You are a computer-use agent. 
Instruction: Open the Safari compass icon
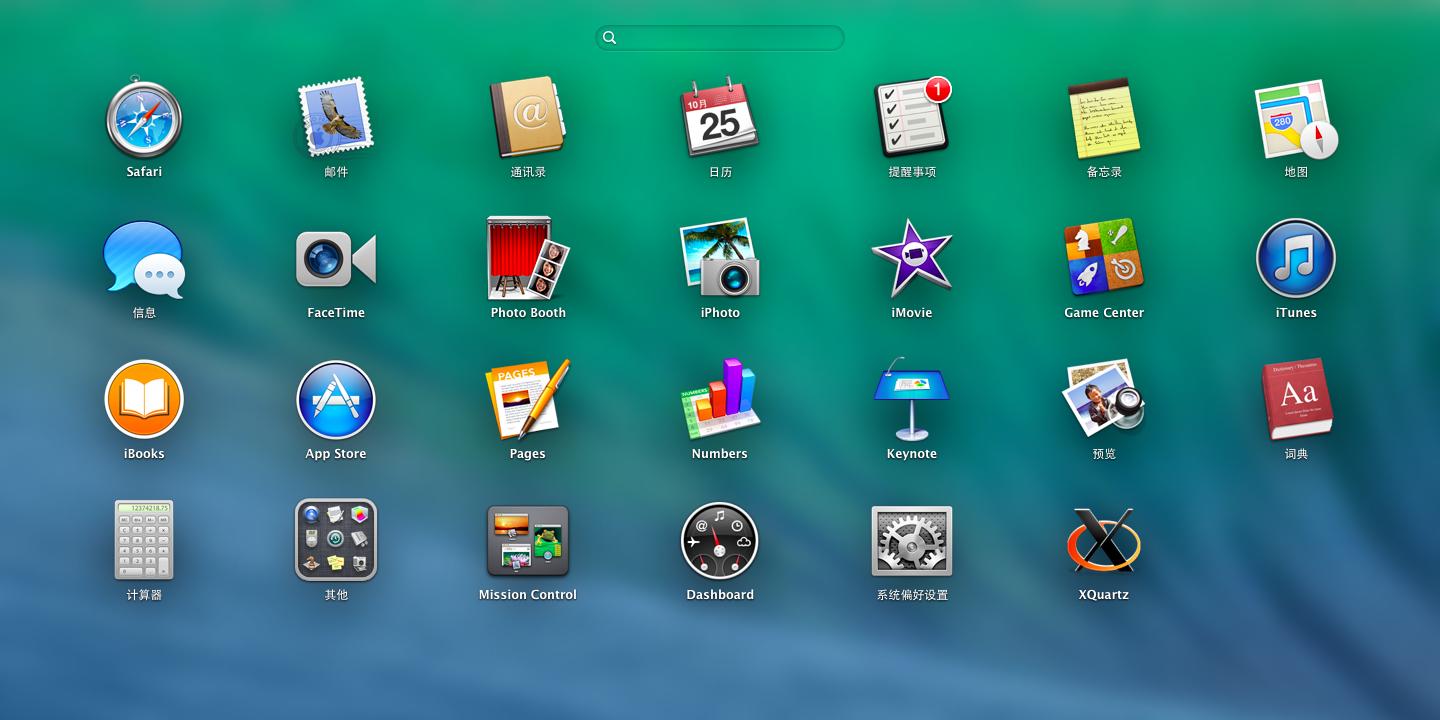(x=144, y=118)
